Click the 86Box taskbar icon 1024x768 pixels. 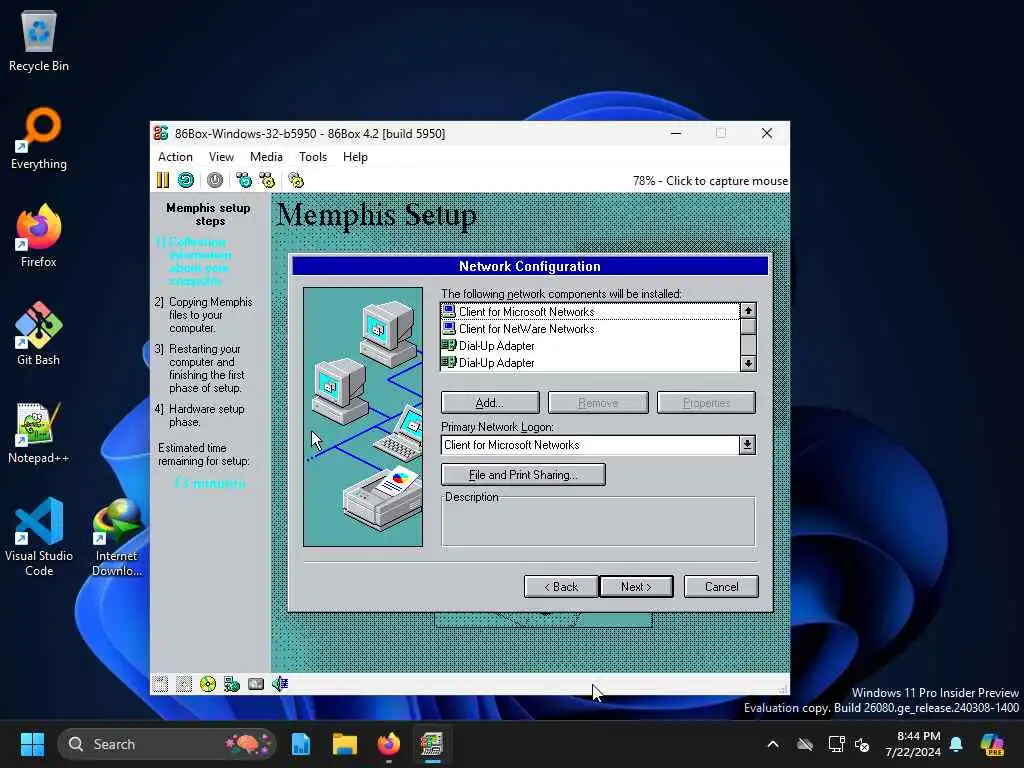[x=432, y=744]
